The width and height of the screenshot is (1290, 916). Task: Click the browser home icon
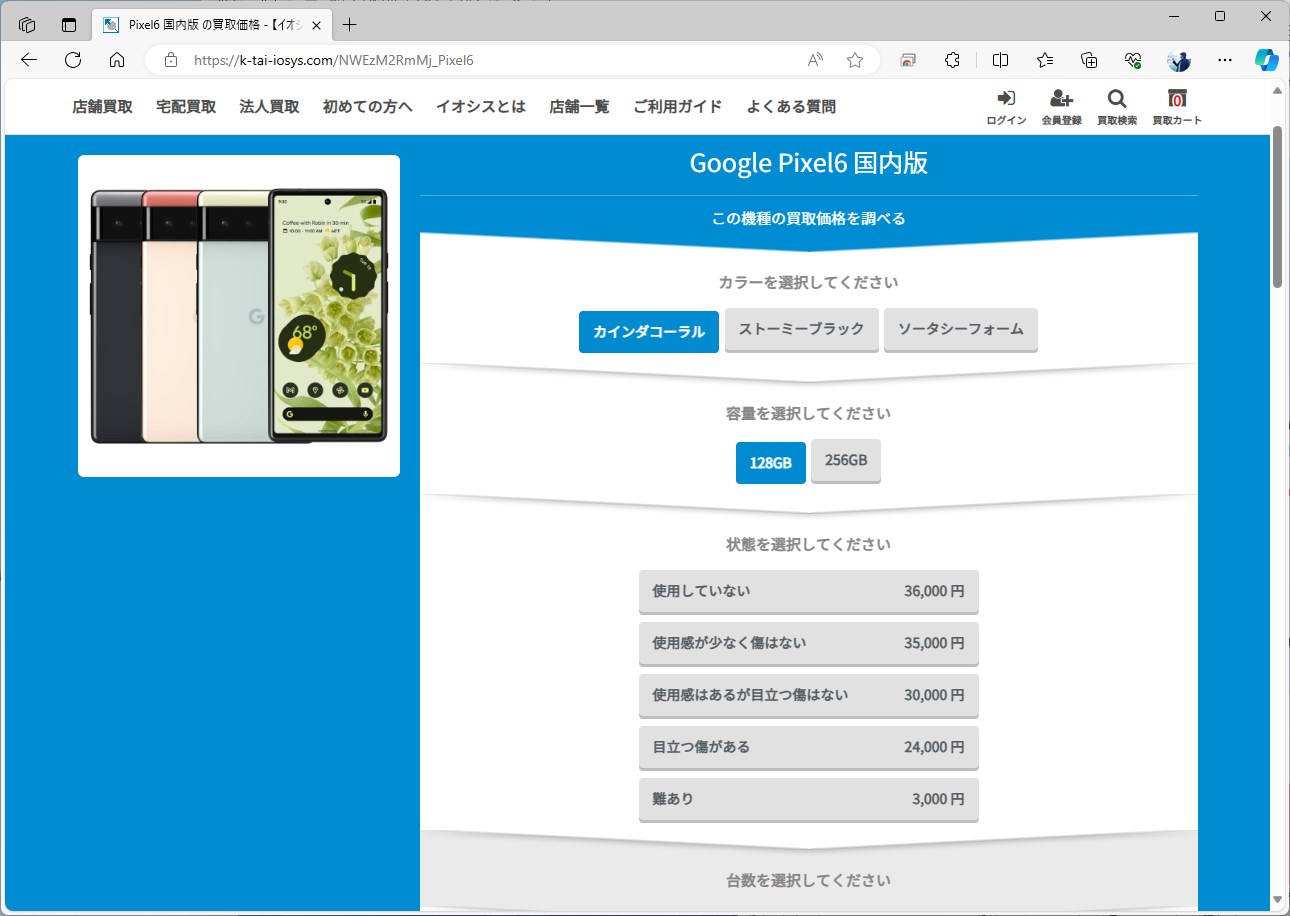pos(117,60)
